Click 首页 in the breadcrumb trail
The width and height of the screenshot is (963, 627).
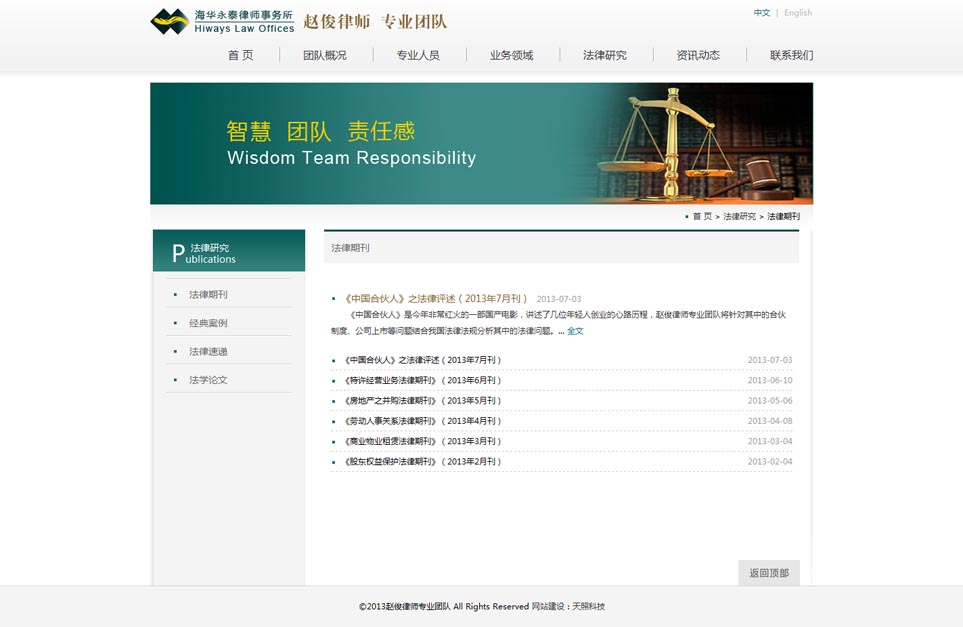702,216
